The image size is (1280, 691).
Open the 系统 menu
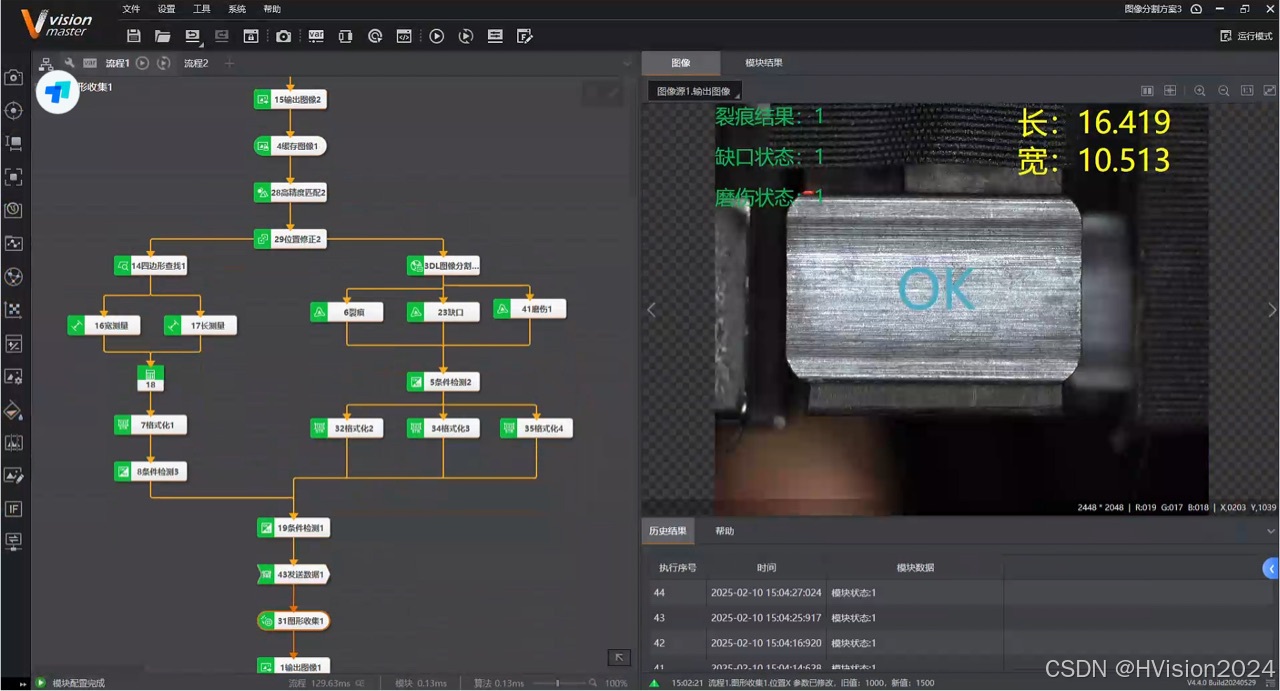pyautogui.click(x=237, y=9)
